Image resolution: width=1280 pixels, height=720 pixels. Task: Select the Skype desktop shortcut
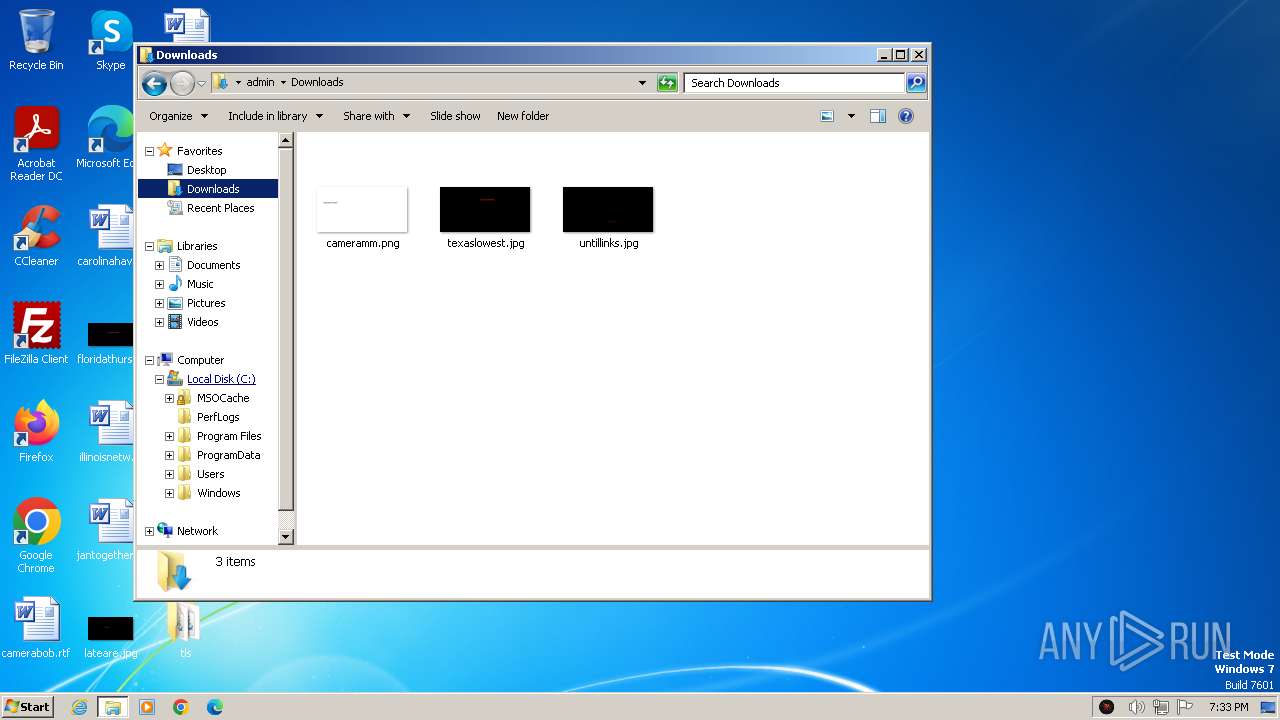[111, 40]
